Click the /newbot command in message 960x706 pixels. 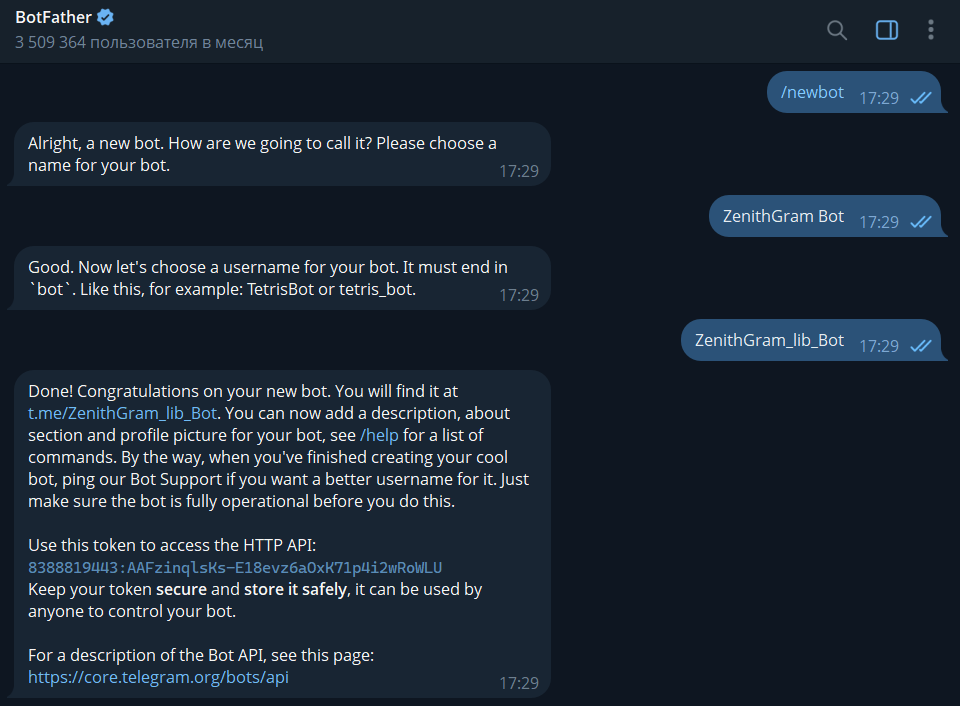(x=813, y=92)
